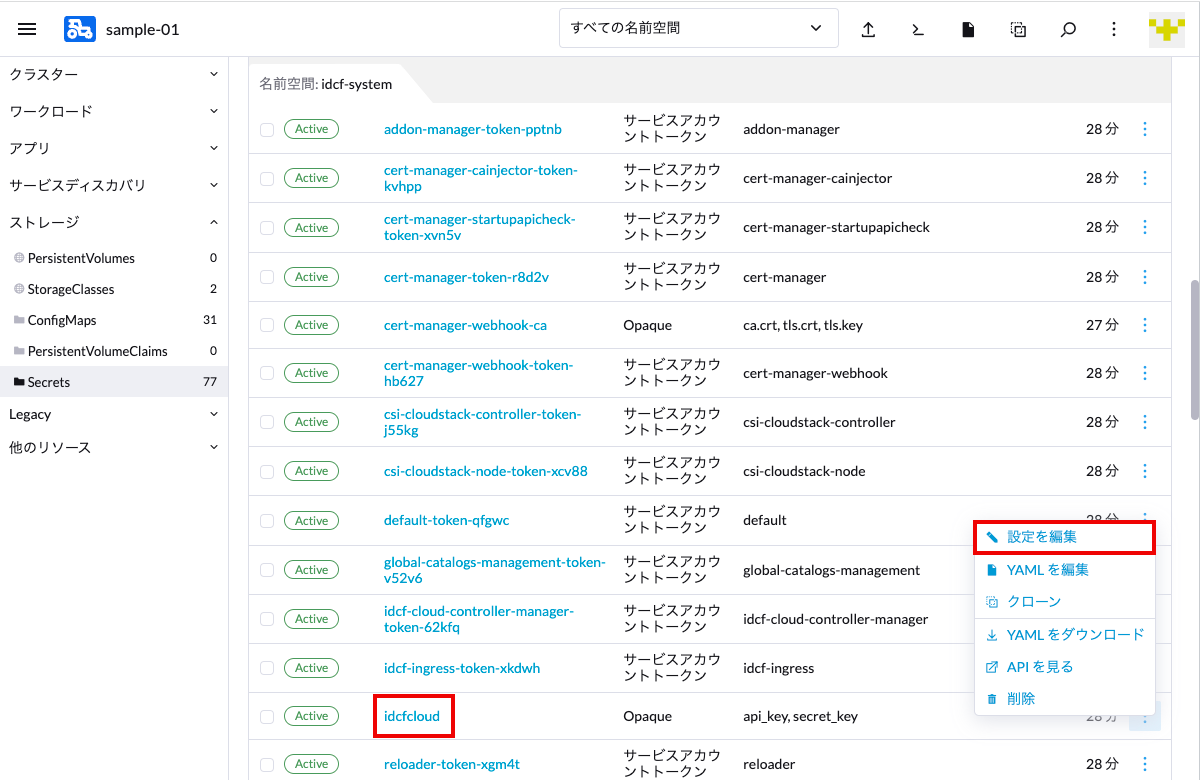The width and height of the screenshot is (1200, 780).
Task: Open the cert-manager-webhook-ca secret link
Action: pyautogui.click(x=465, y=325)
